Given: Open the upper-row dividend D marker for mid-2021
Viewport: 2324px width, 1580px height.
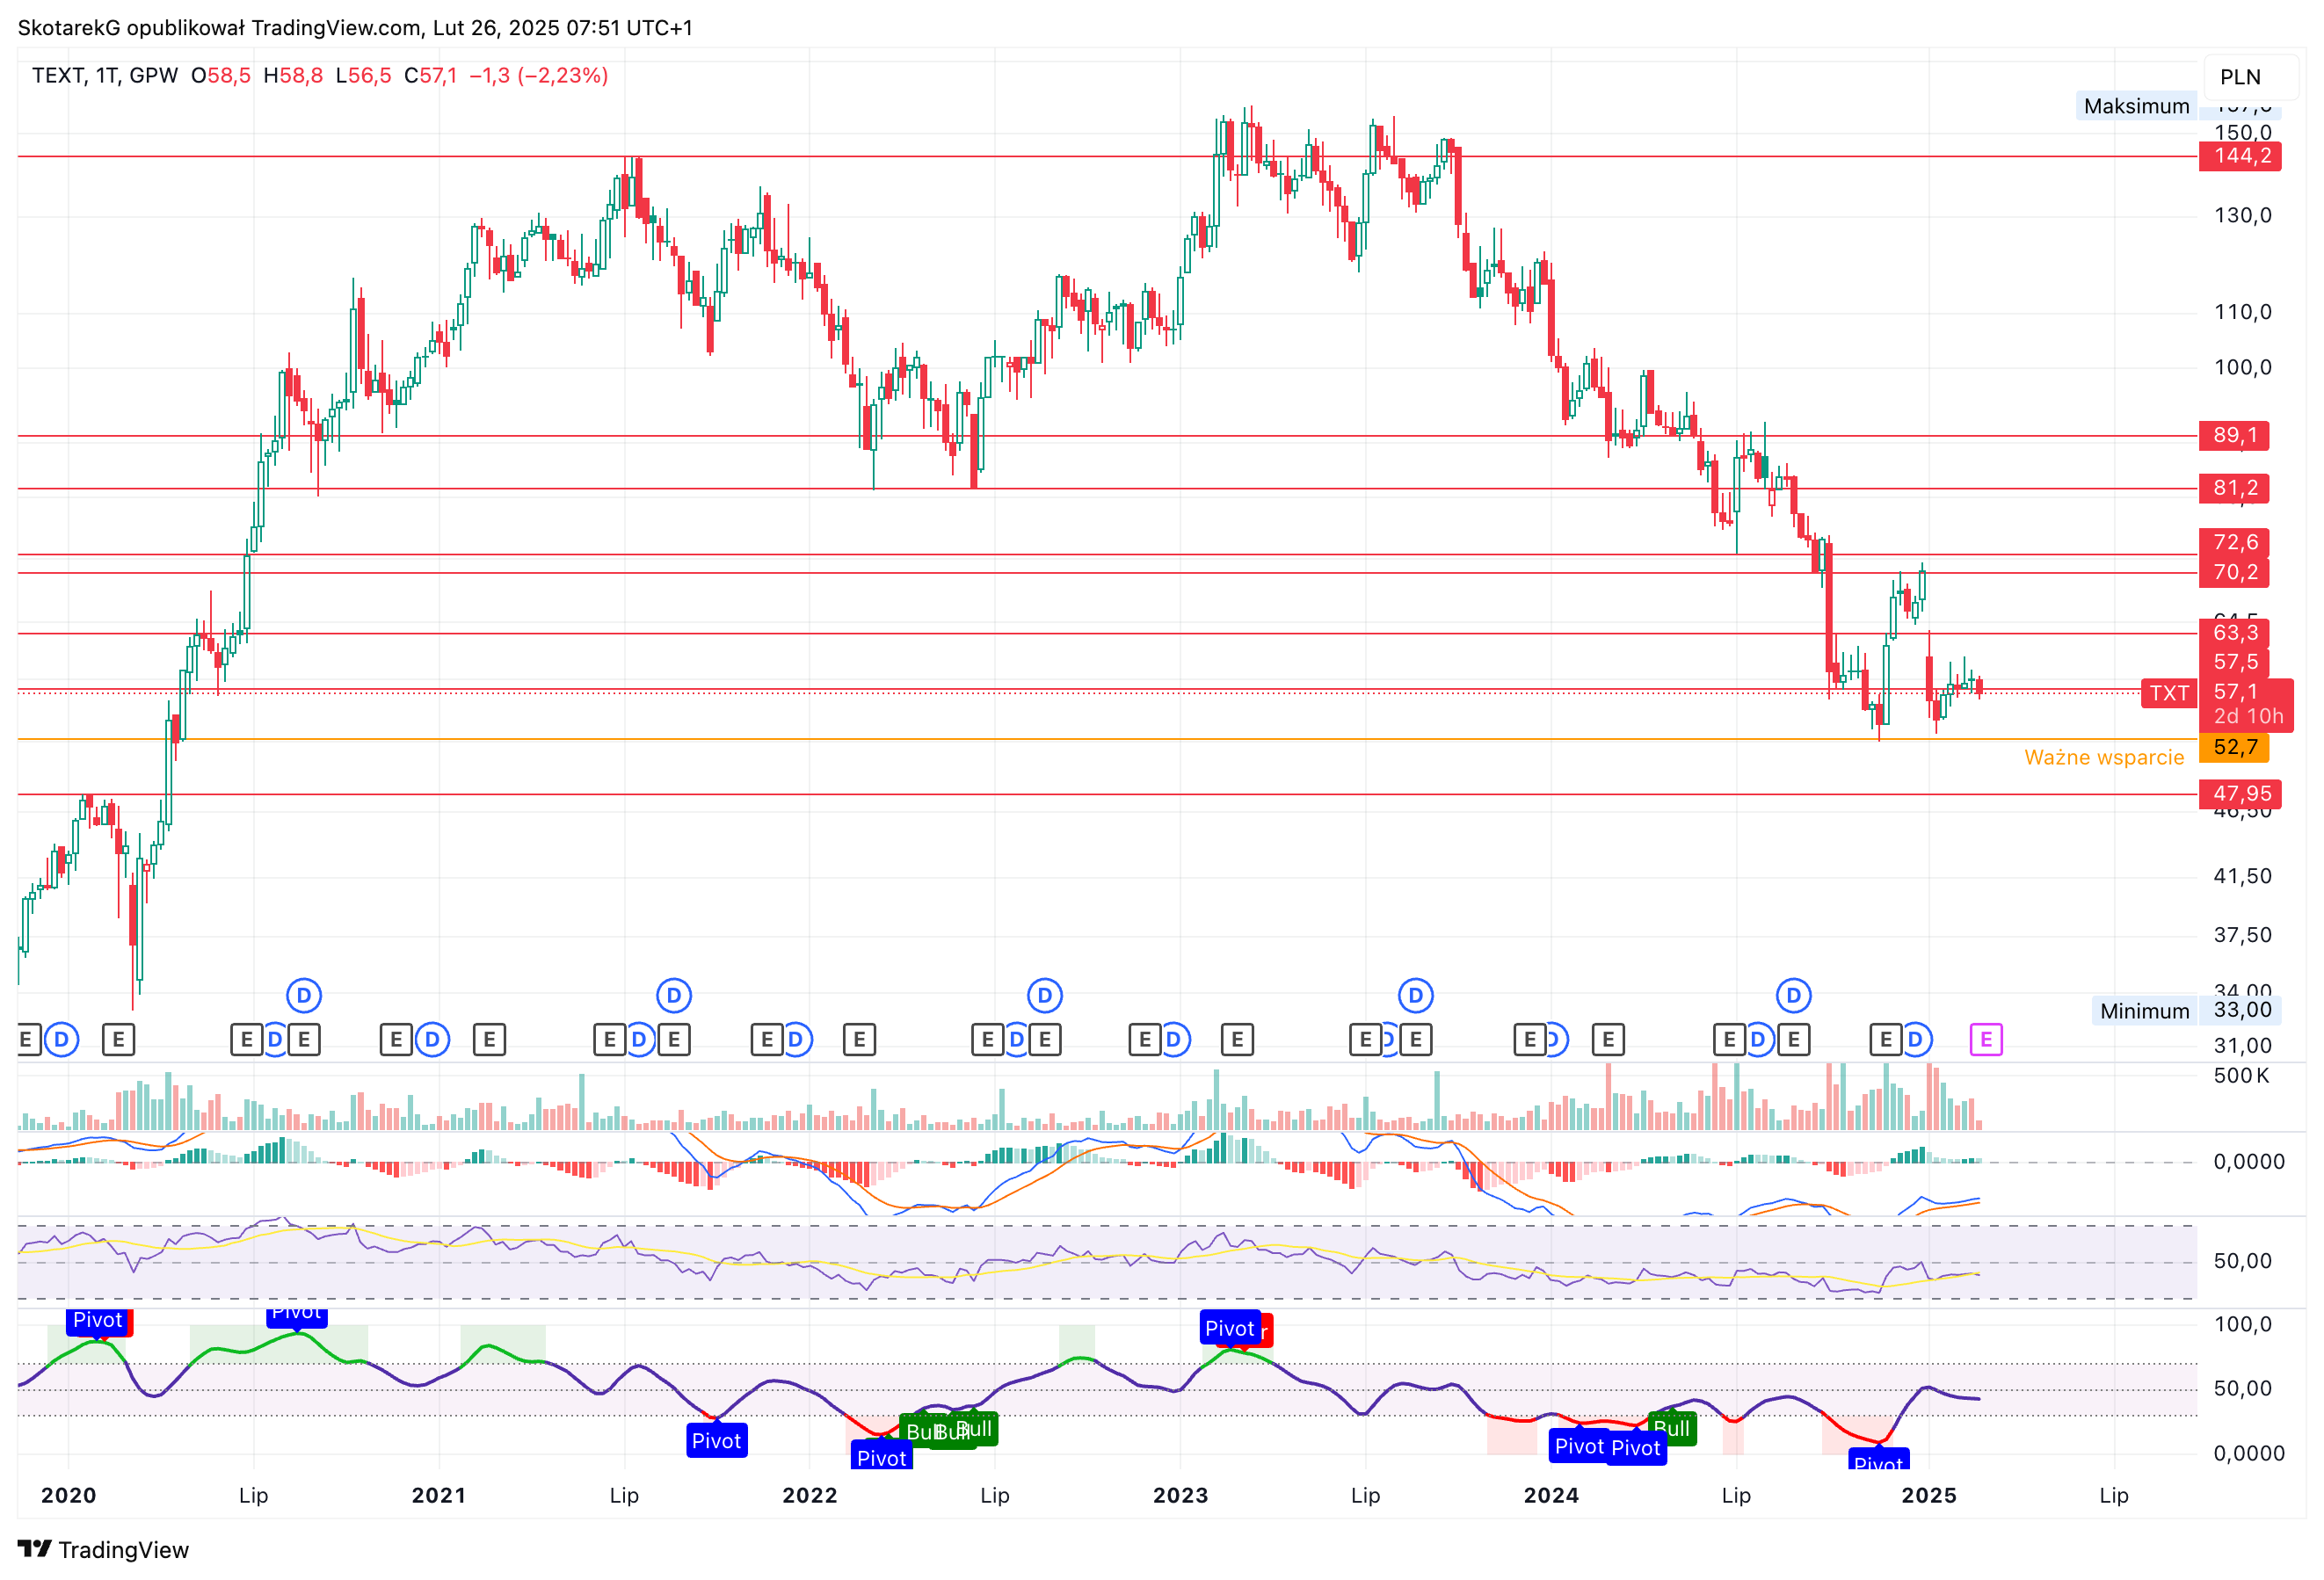Looking at the screenshot, I should point(674,995).
